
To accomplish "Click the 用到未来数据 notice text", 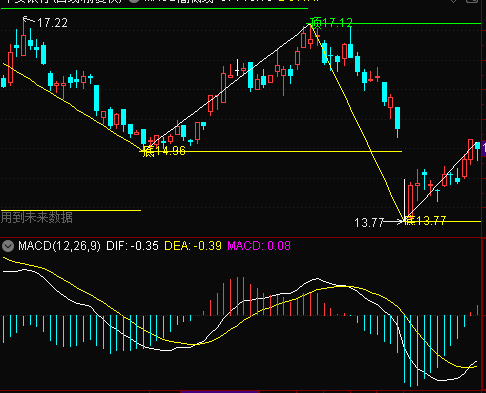I will pos(37,218).
